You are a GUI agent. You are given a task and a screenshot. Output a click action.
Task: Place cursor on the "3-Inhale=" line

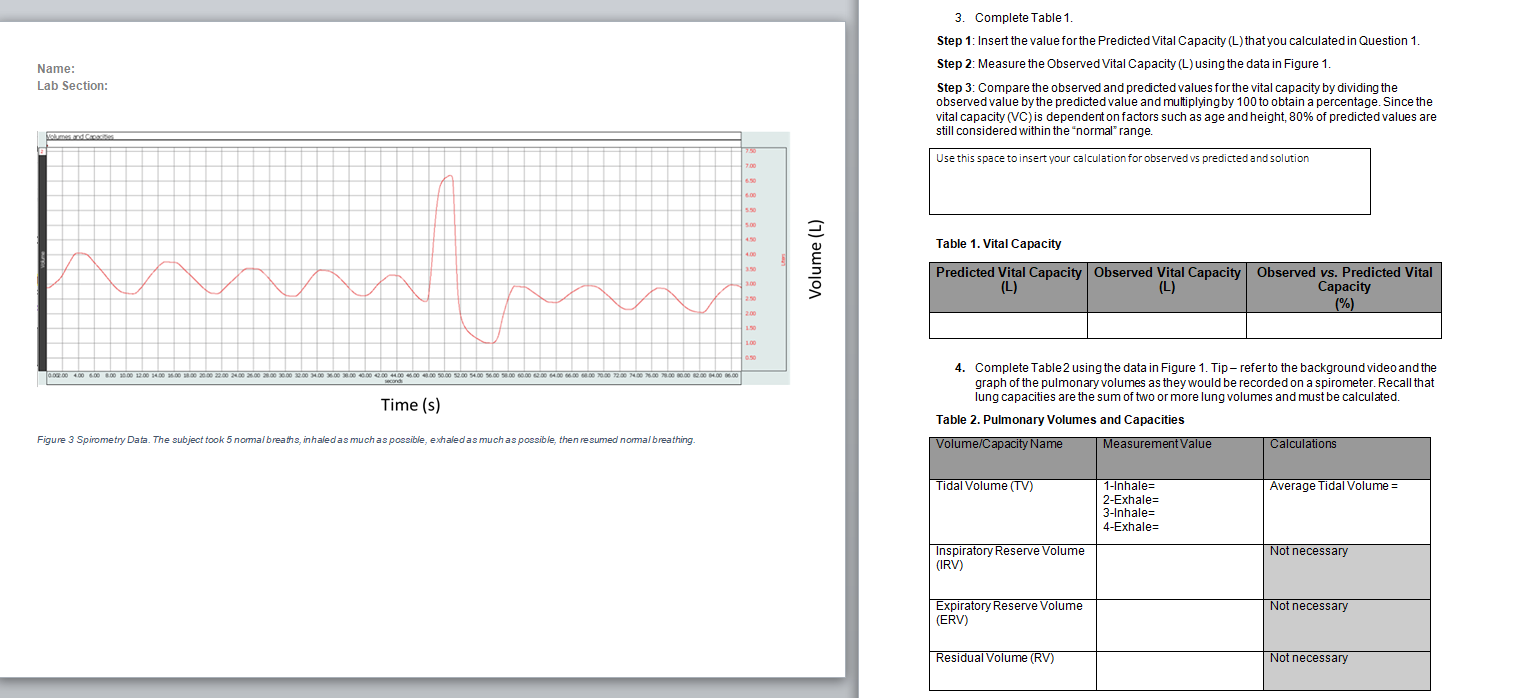(1129, 513)
